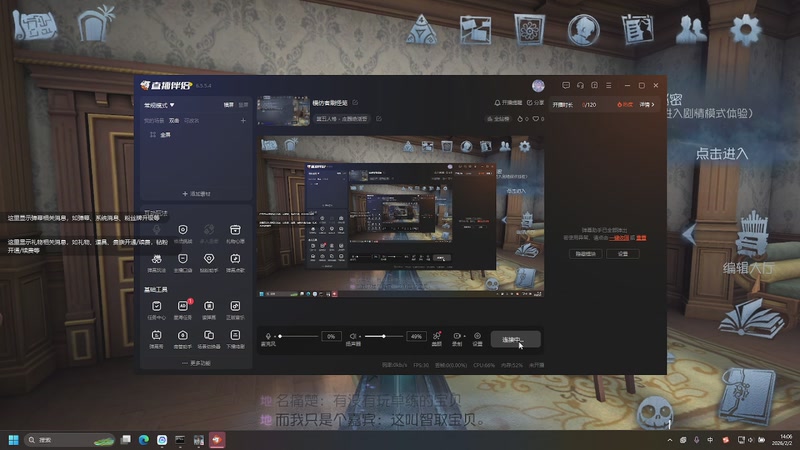Click the beauty effects icon beside 录制

click(x=437, y=336)
